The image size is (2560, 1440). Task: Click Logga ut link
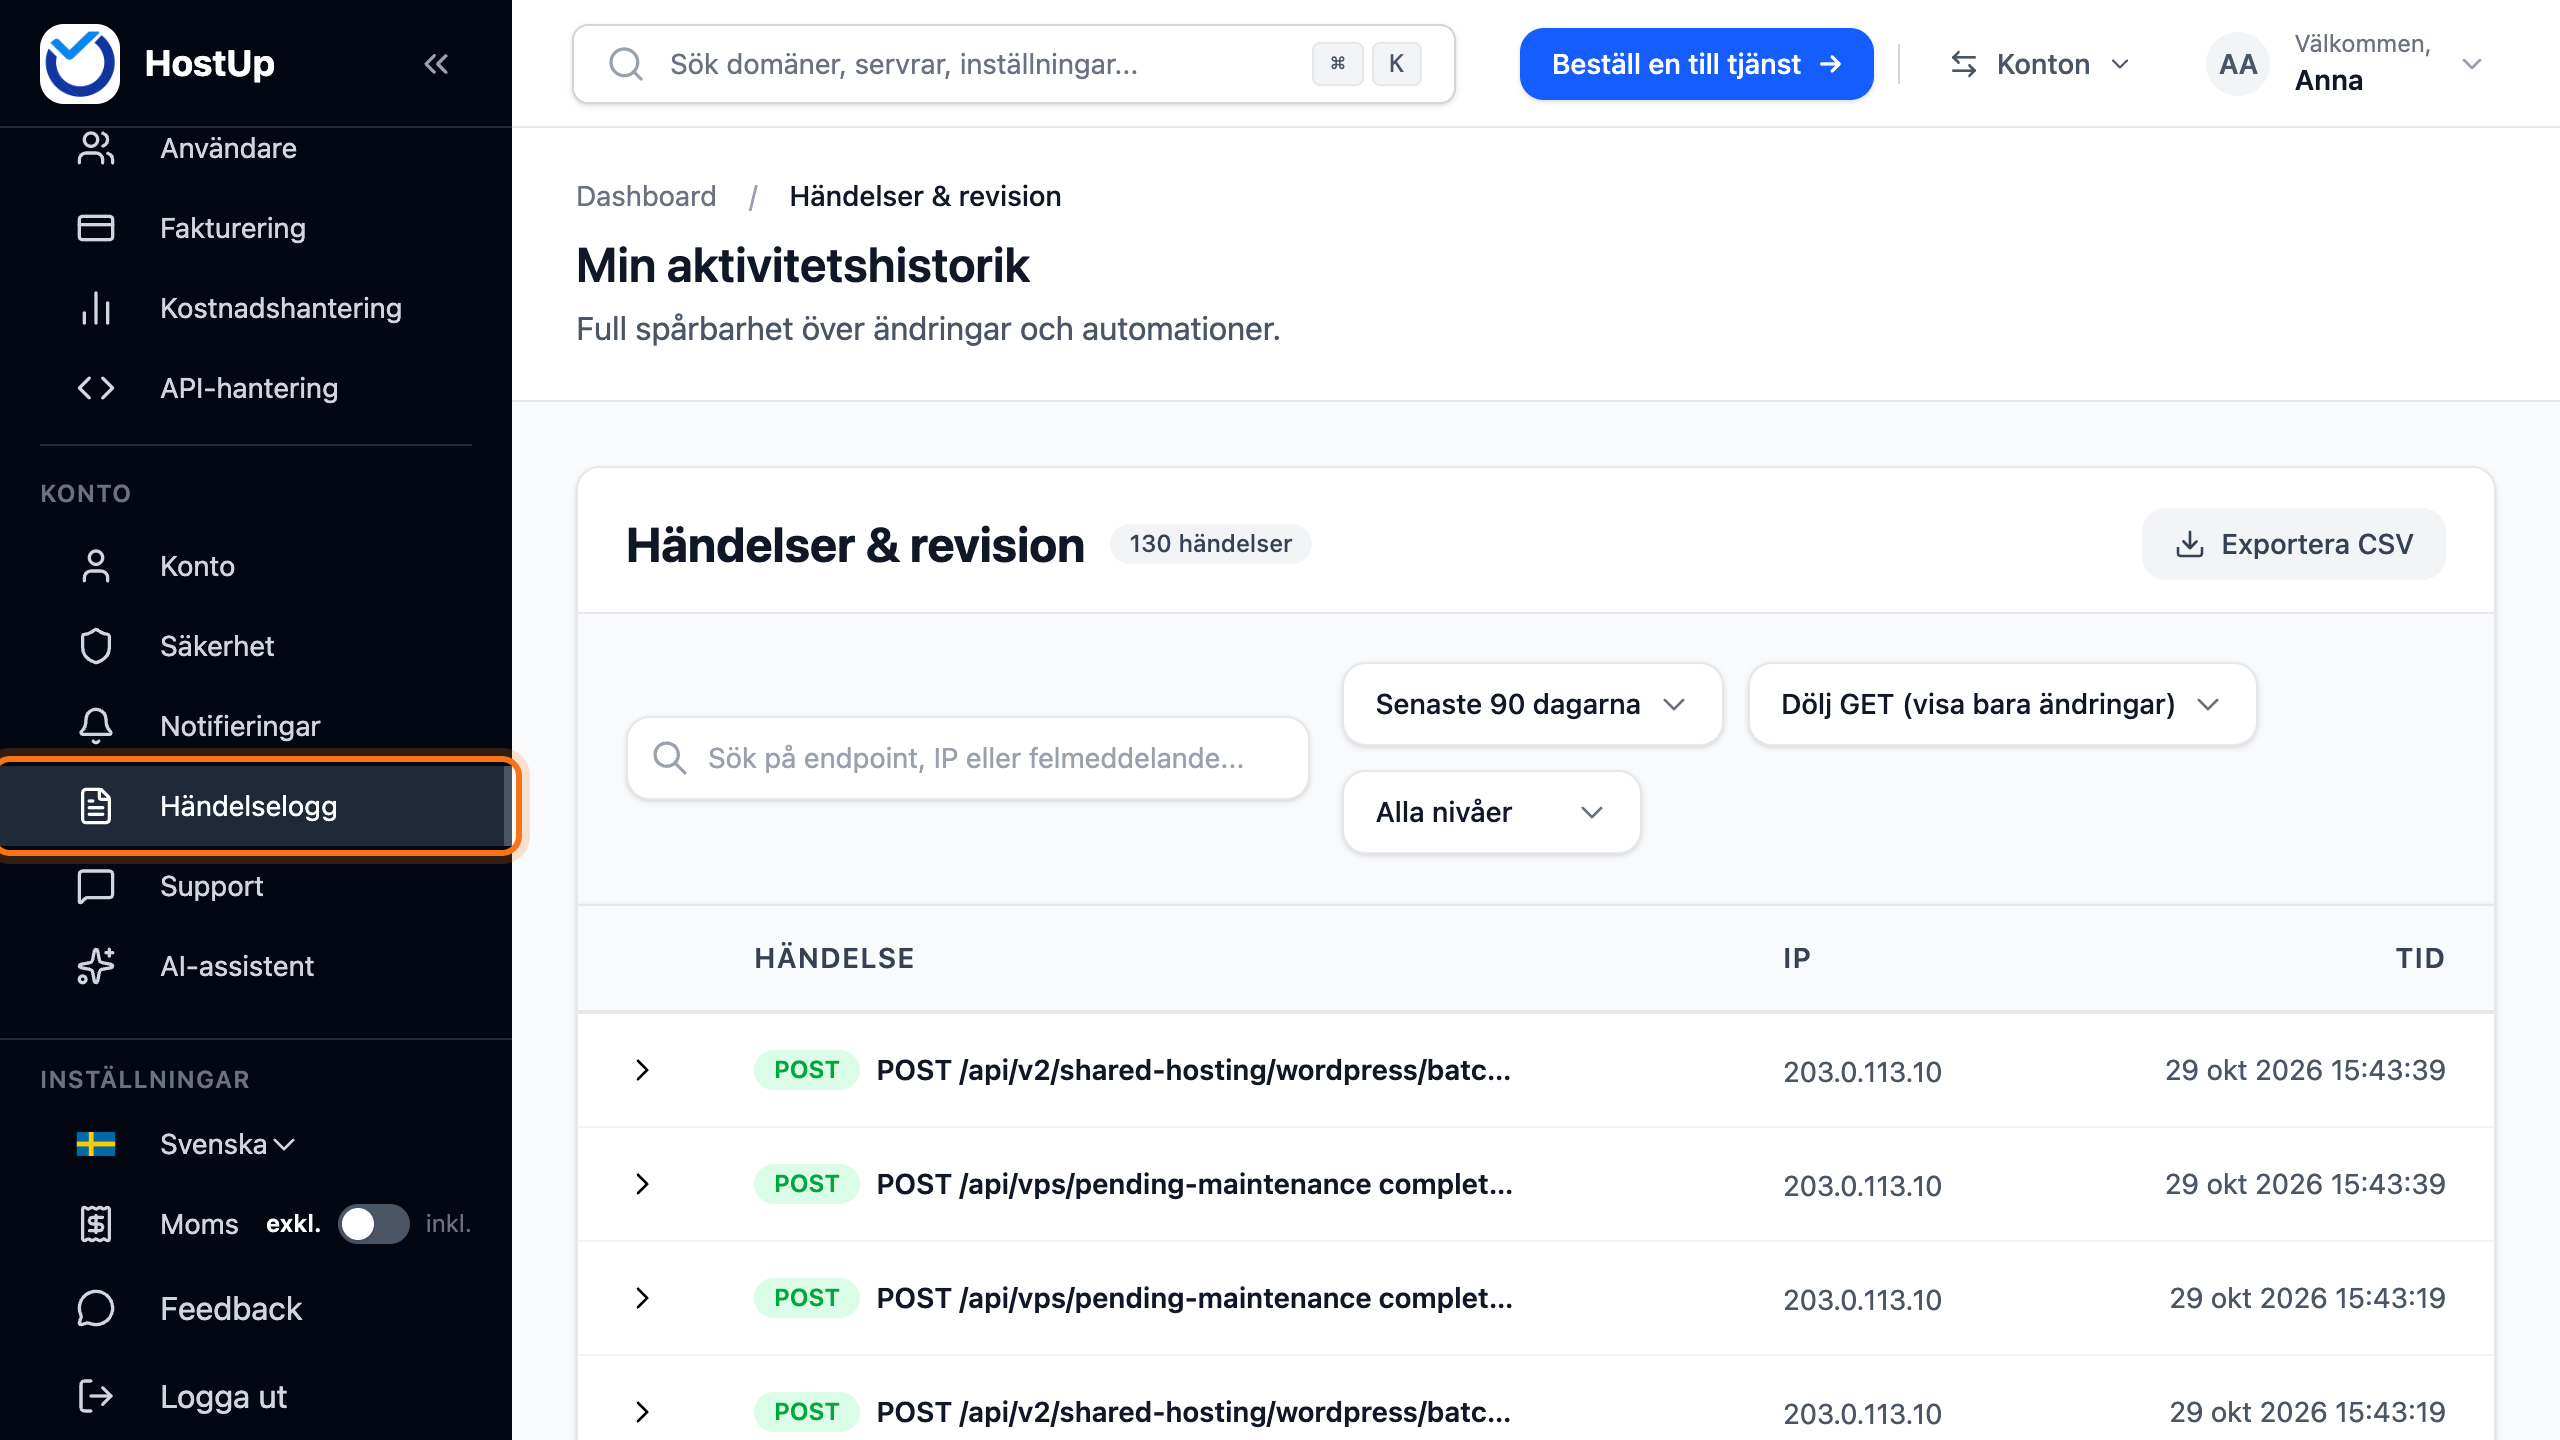point(223,1396)
